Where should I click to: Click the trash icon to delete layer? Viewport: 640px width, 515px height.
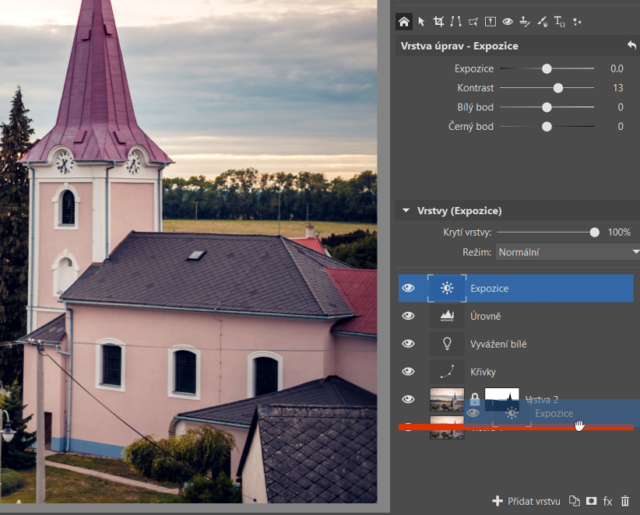(626, 500)
